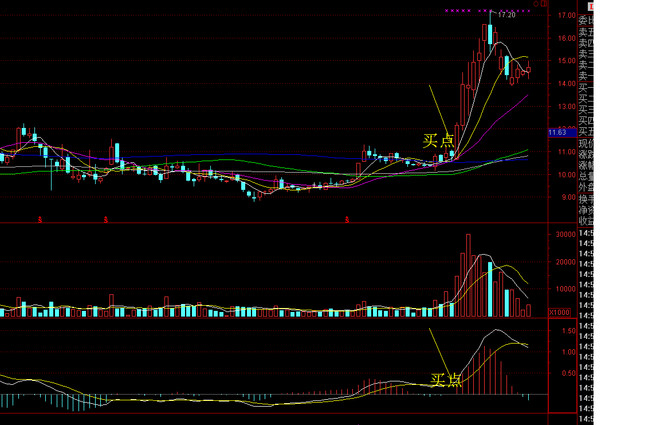Click the 现价 row in the quote panel
Image resolution: width=660 pixels, height=425 pixels.
(585, 143)
